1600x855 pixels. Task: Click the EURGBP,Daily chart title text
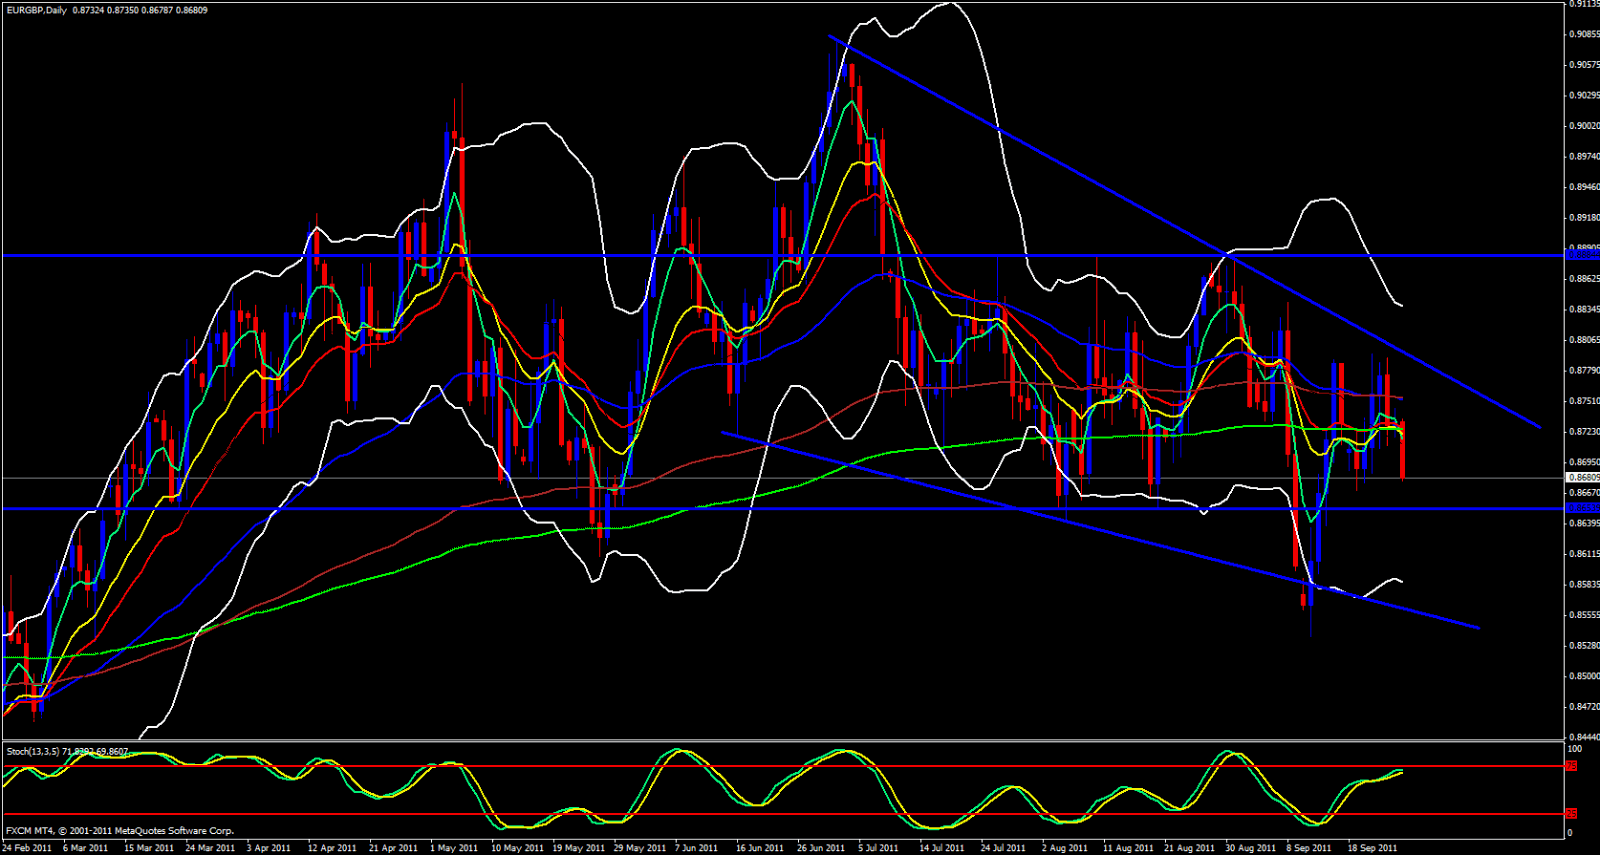(35, 10)
